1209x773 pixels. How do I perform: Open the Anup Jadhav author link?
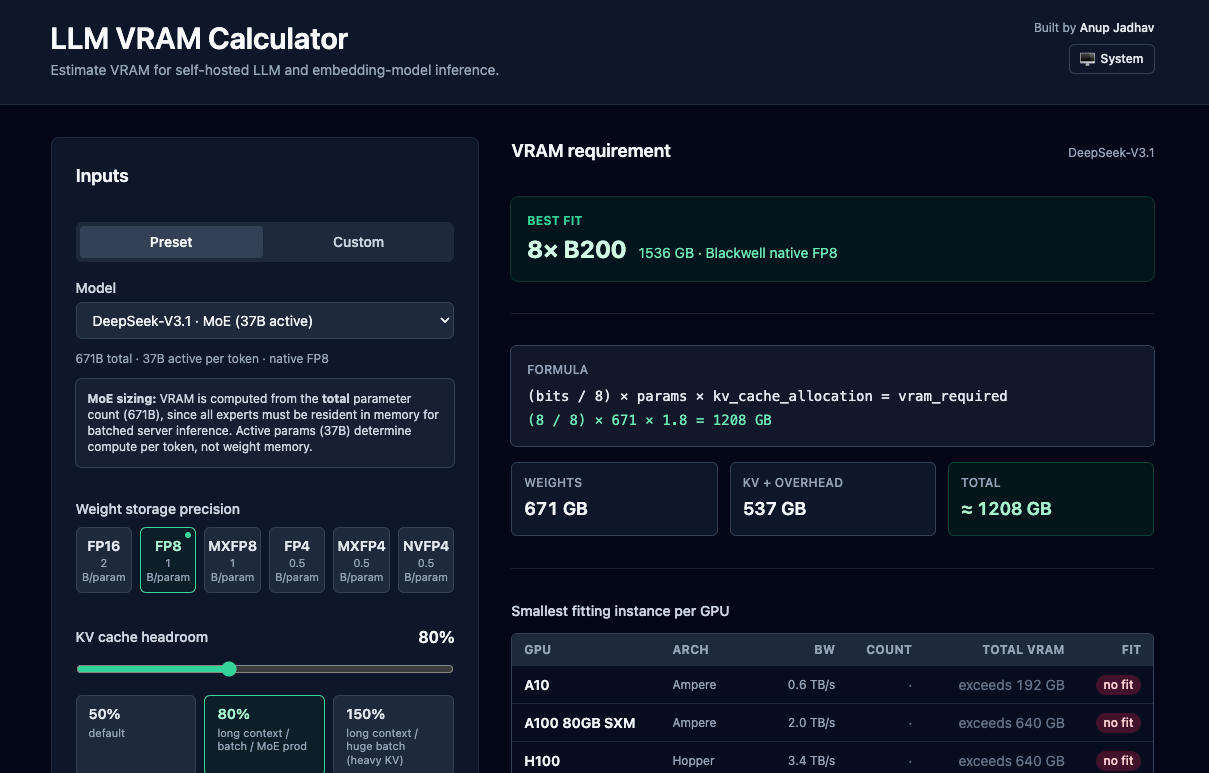1117,28
